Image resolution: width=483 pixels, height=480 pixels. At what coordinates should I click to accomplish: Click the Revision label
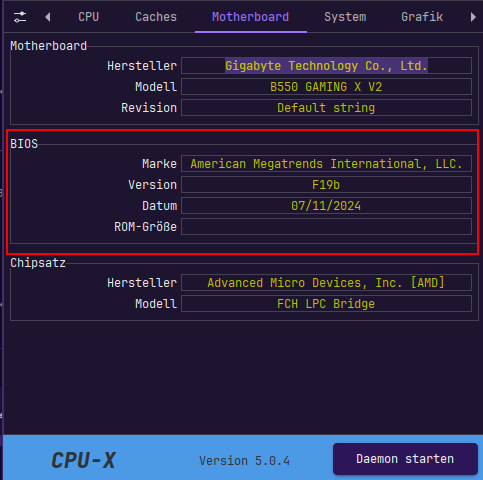tap(149, 108)
